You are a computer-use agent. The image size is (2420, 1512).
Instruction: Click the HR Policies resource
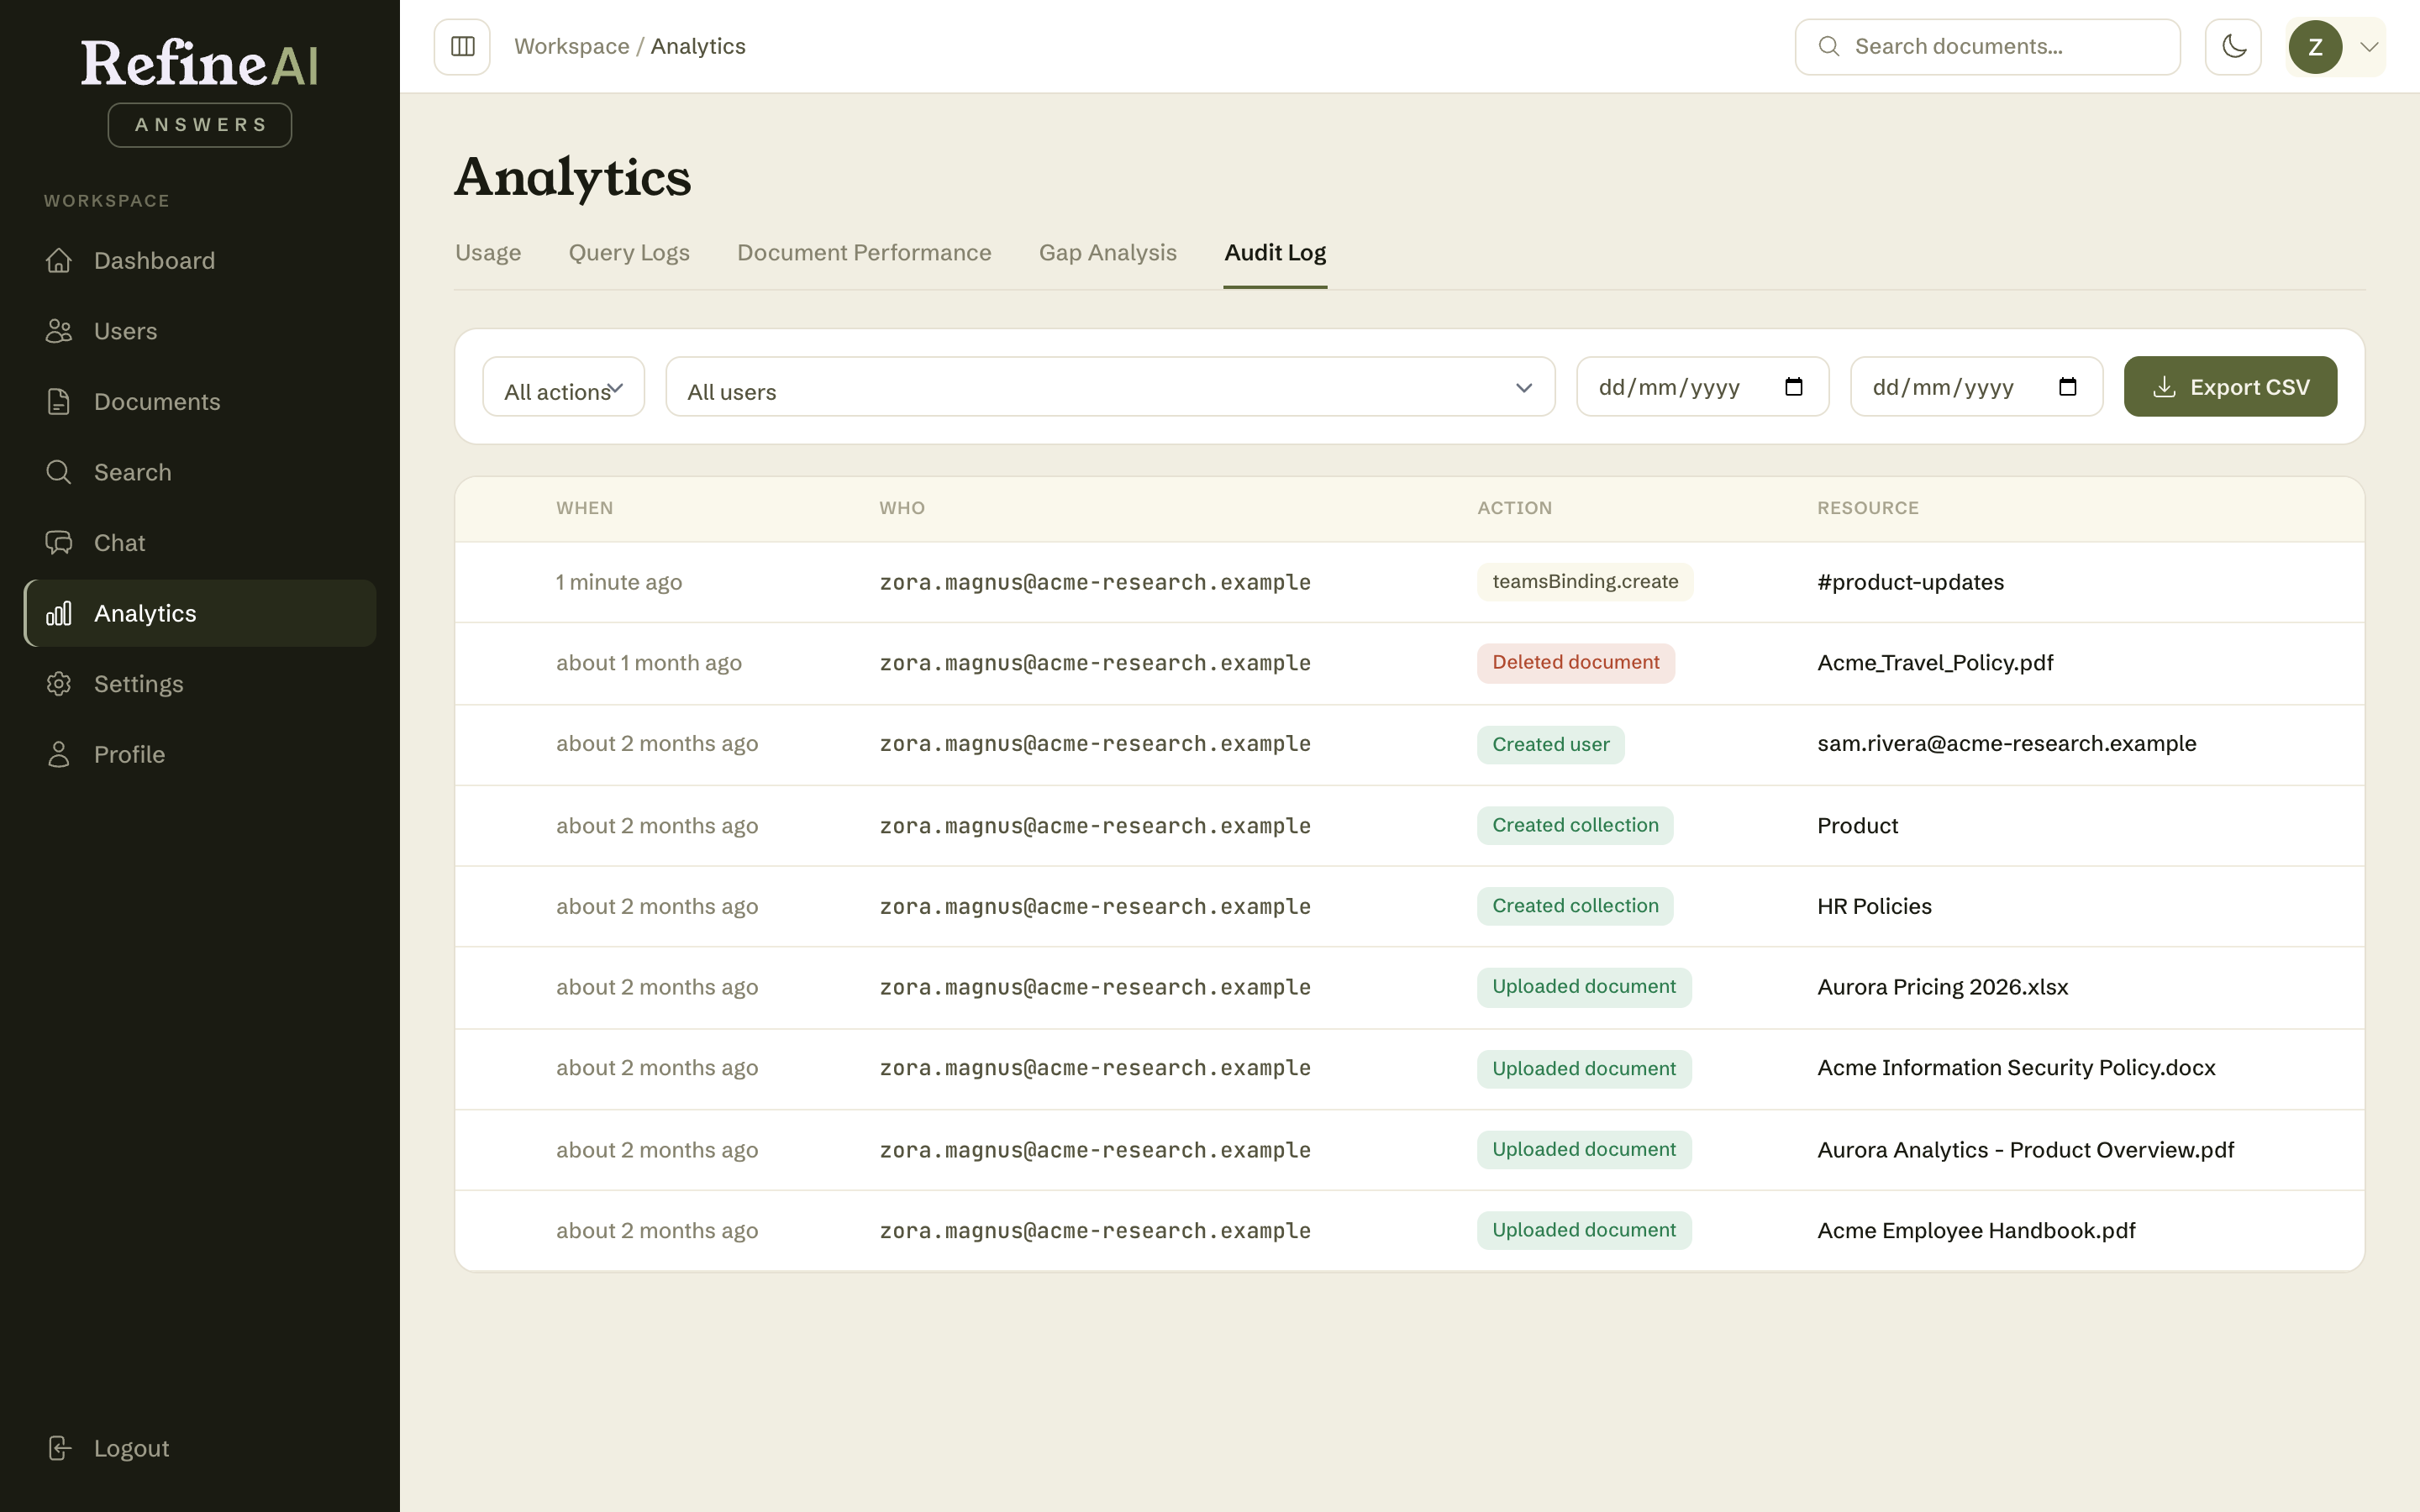click(x=1874, y=906)
